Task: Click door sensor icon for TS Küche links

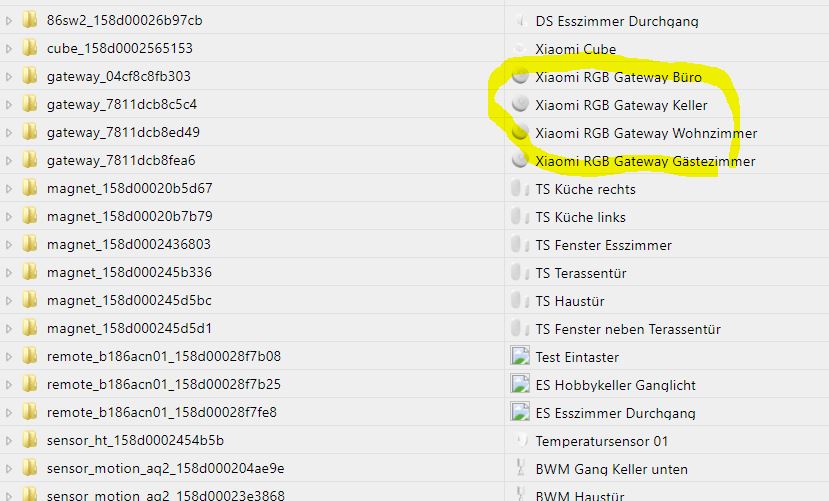Action: [520, 217]
